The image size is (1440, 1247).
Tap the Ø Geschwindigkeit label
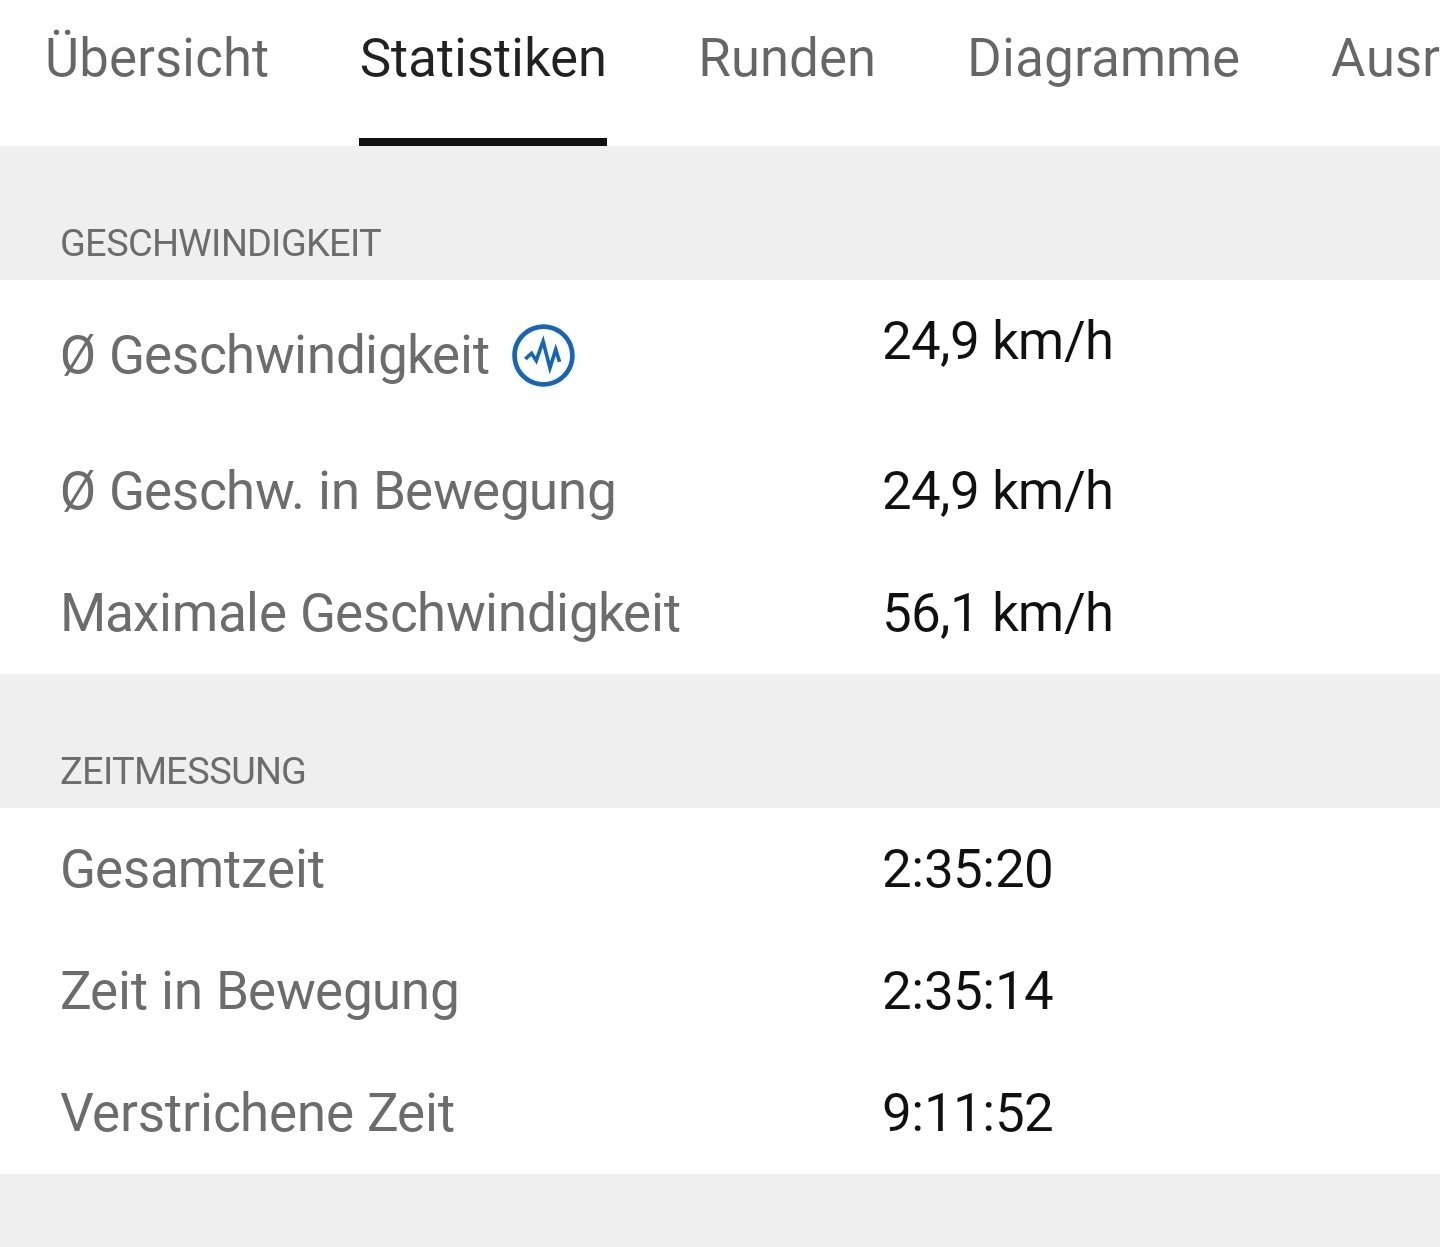click(x=275, y=355)
